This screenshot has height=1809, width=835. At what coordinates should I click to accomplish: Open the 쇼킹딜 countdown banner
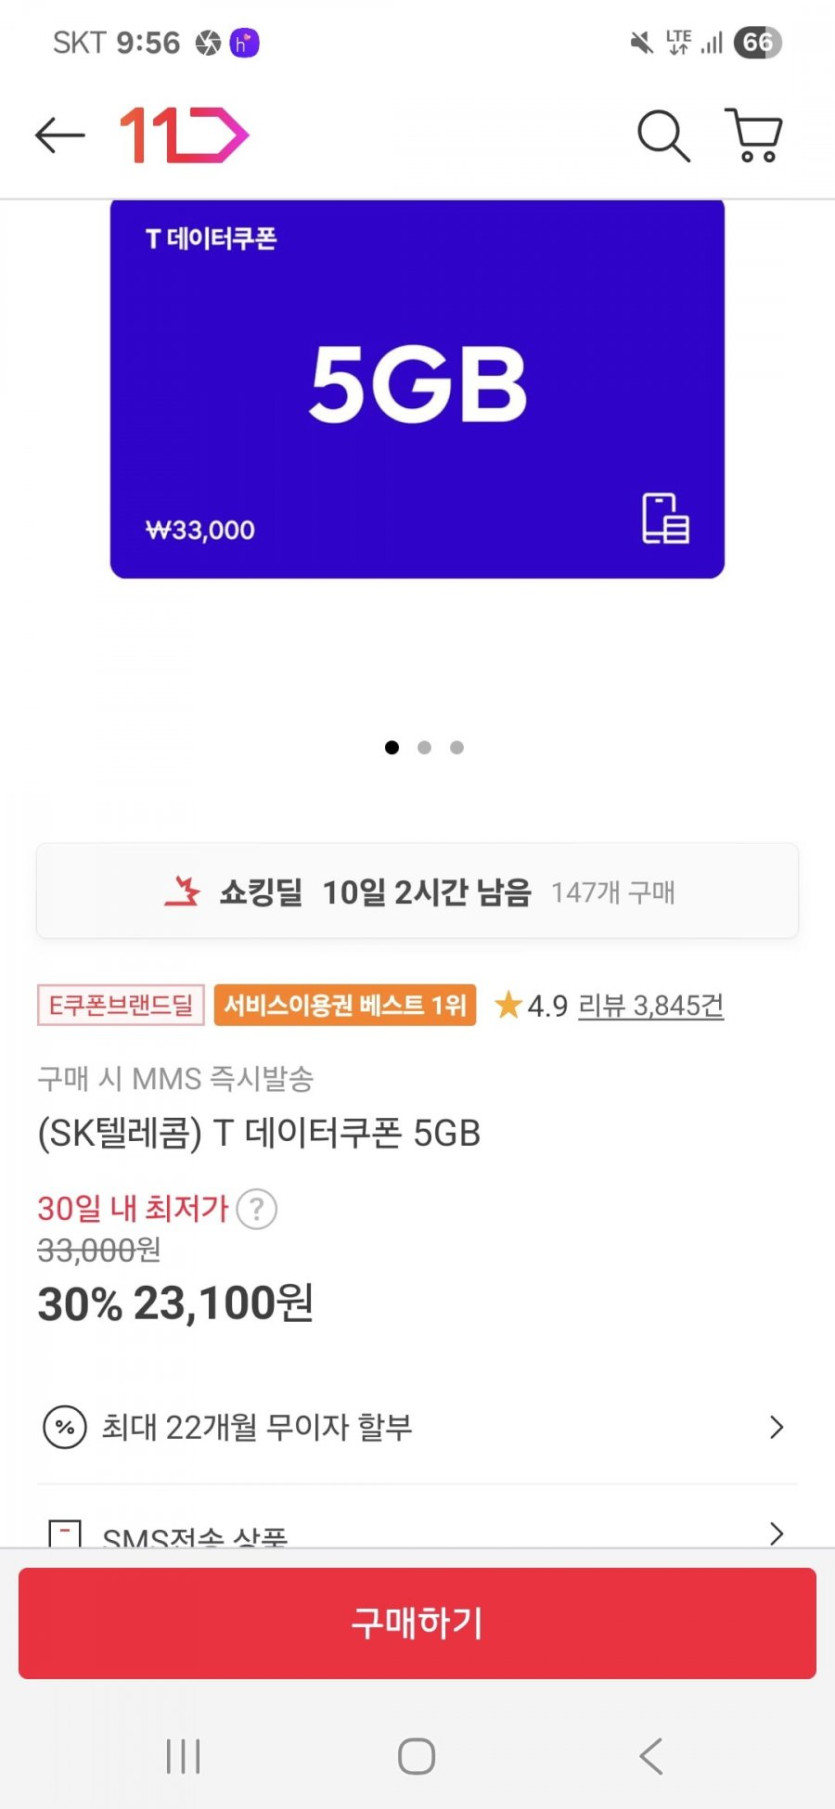[x=417, y=891]
